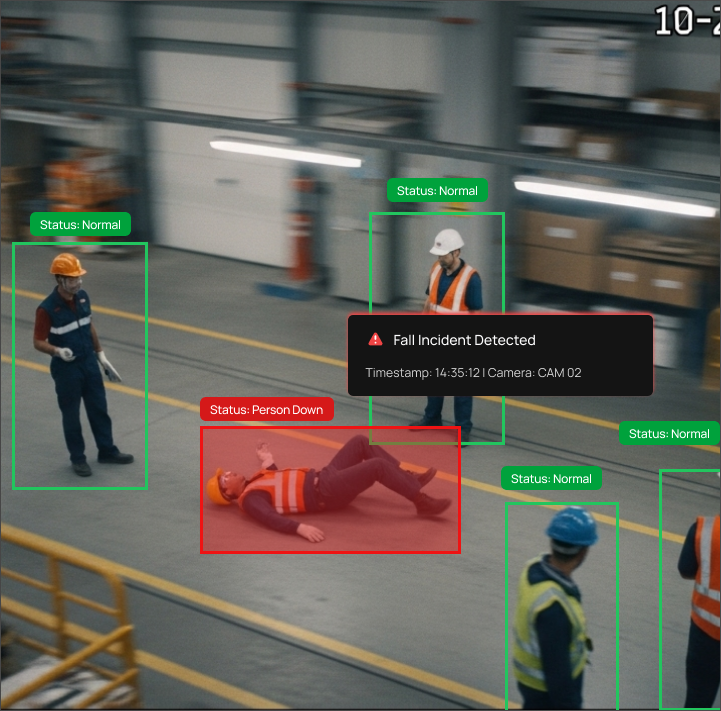721x711 pixels.
Task: Click the blue hard hat of the worker
Action: (x=572, y=527)
